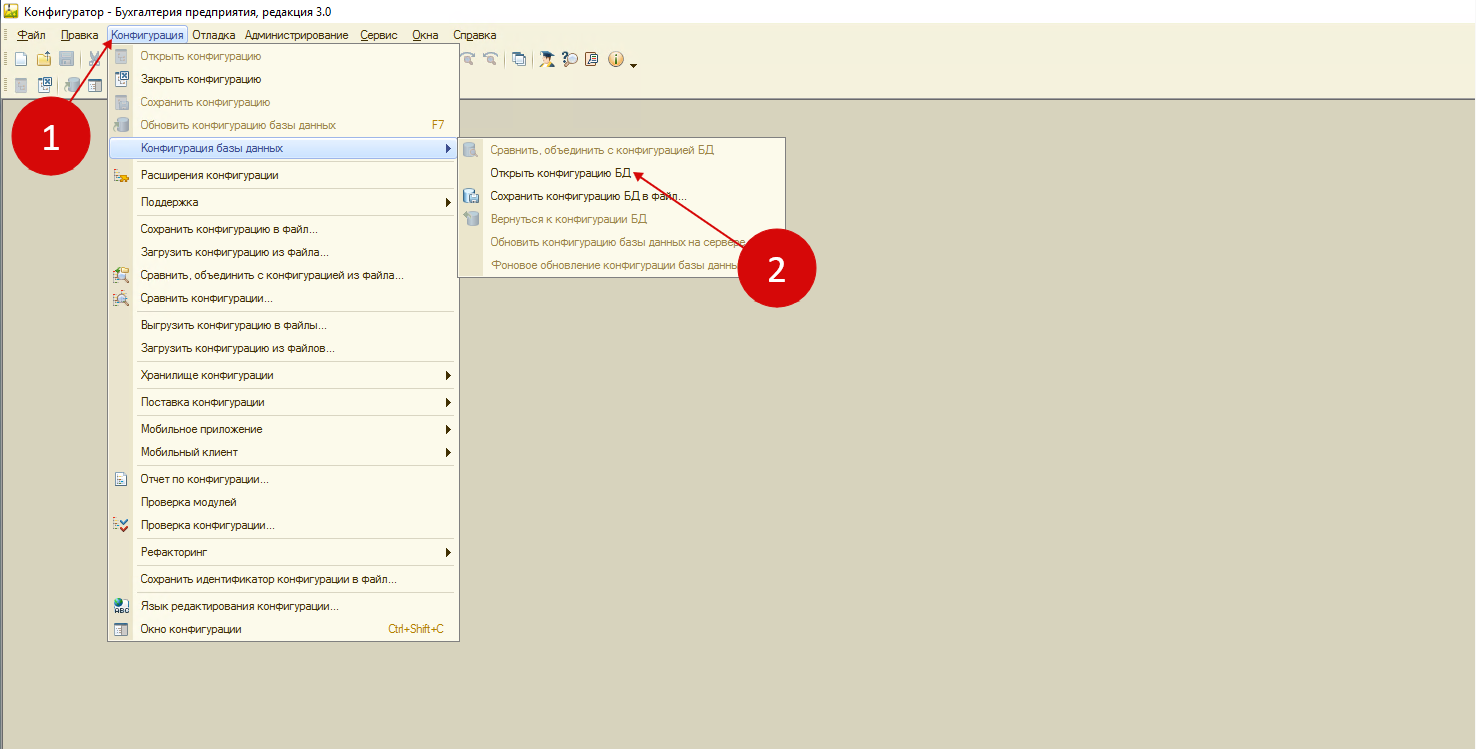Choose Сохранить конфигурацию БД в файл...
This screenshot has width=1476, height=749.
click(x=621, y=196)
